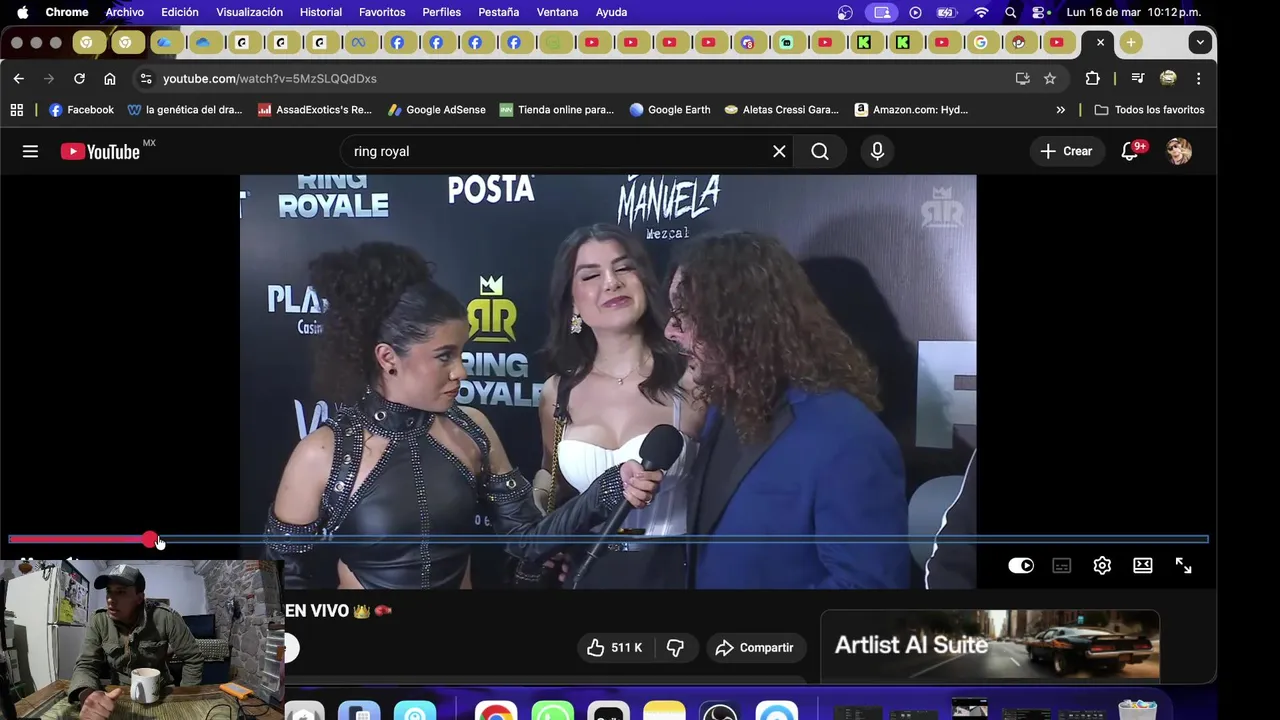Open Chrome media controls
The image size is (1280, 720).
tap(1137, 78)
